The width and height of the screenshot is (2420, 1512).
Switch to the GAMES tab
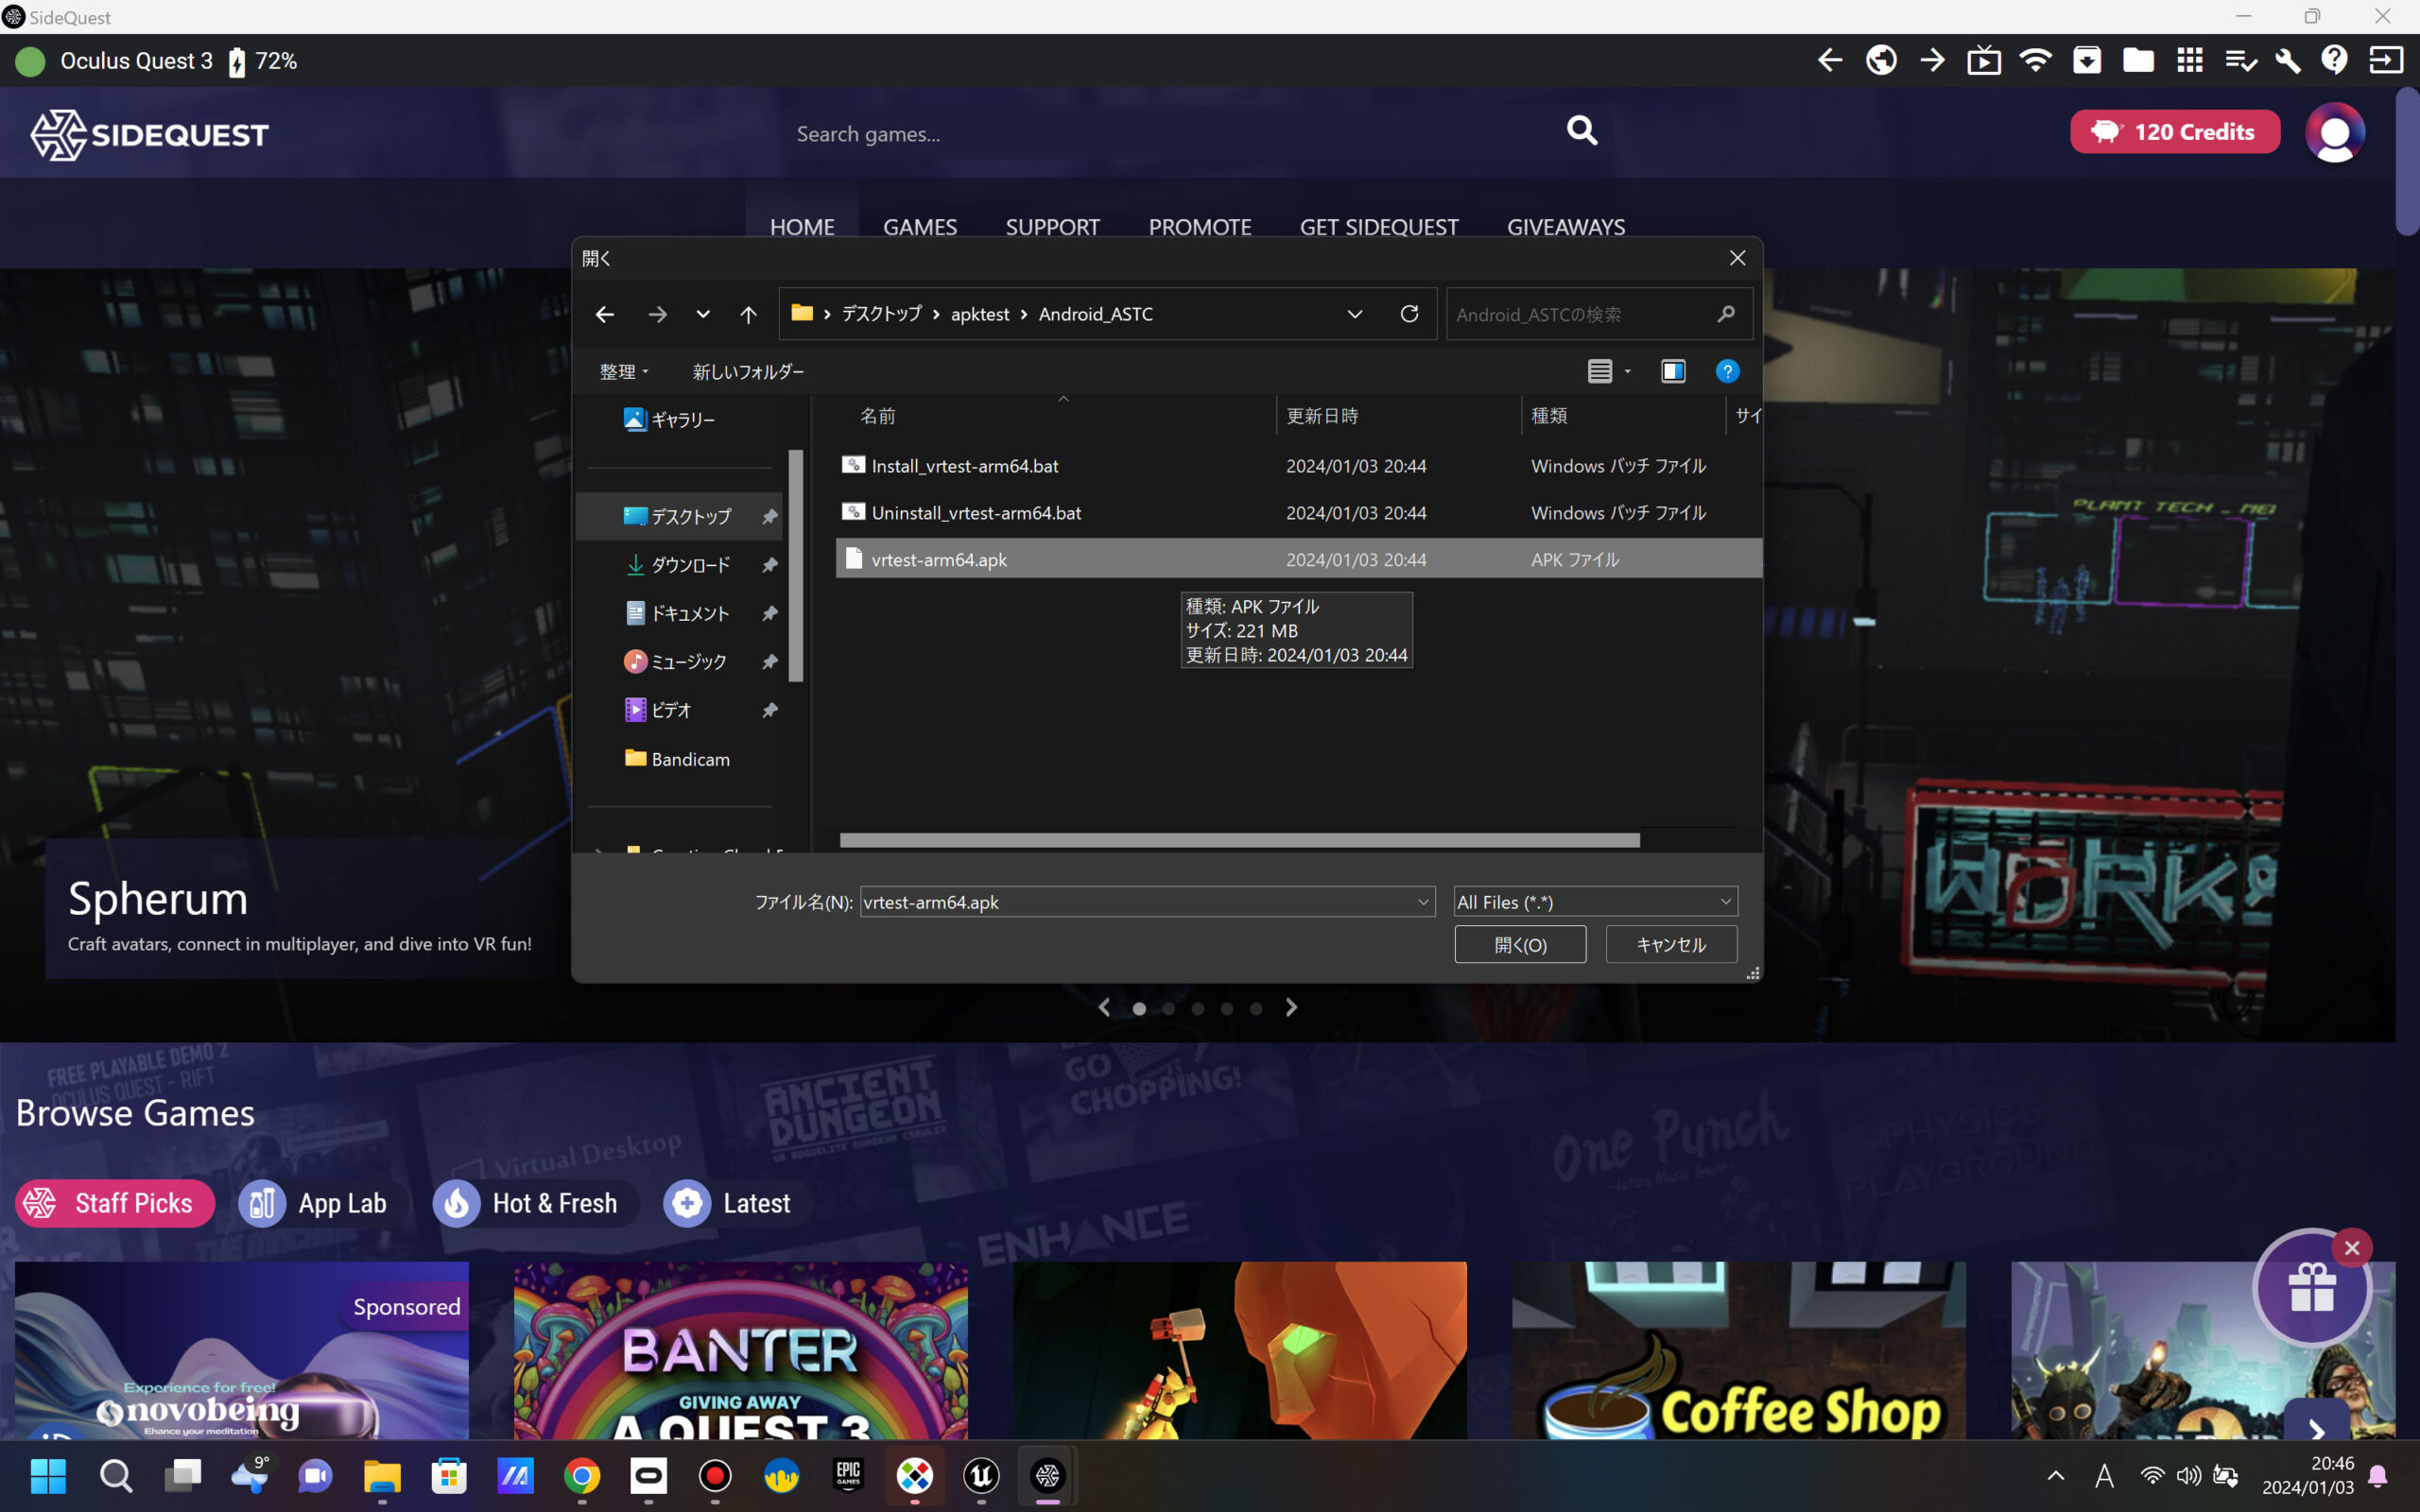[919, 227]
